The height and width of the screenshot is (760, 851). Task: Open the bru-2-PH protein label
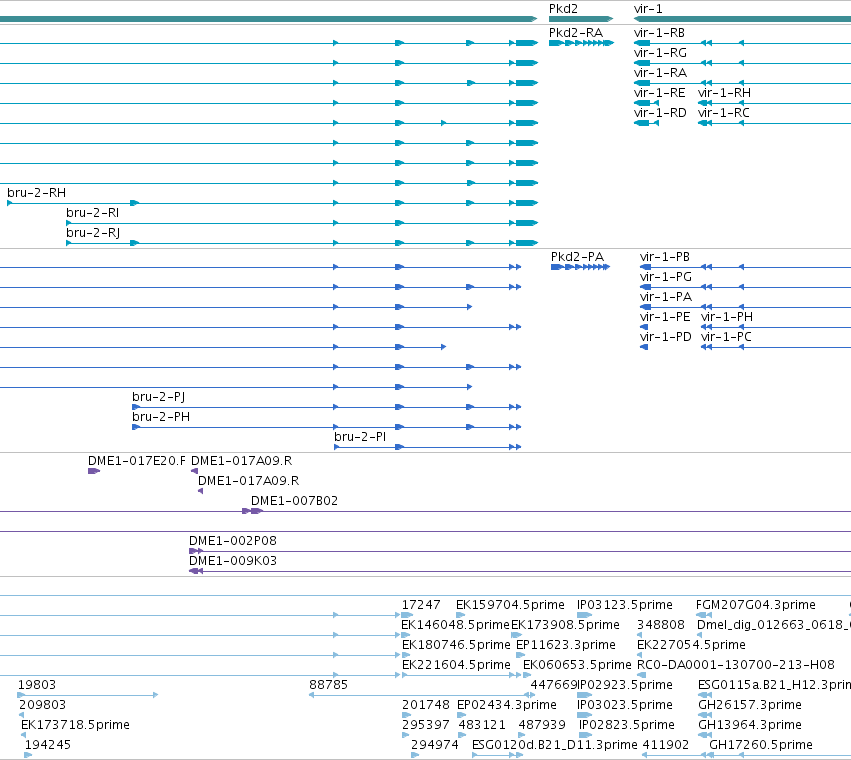161,417
